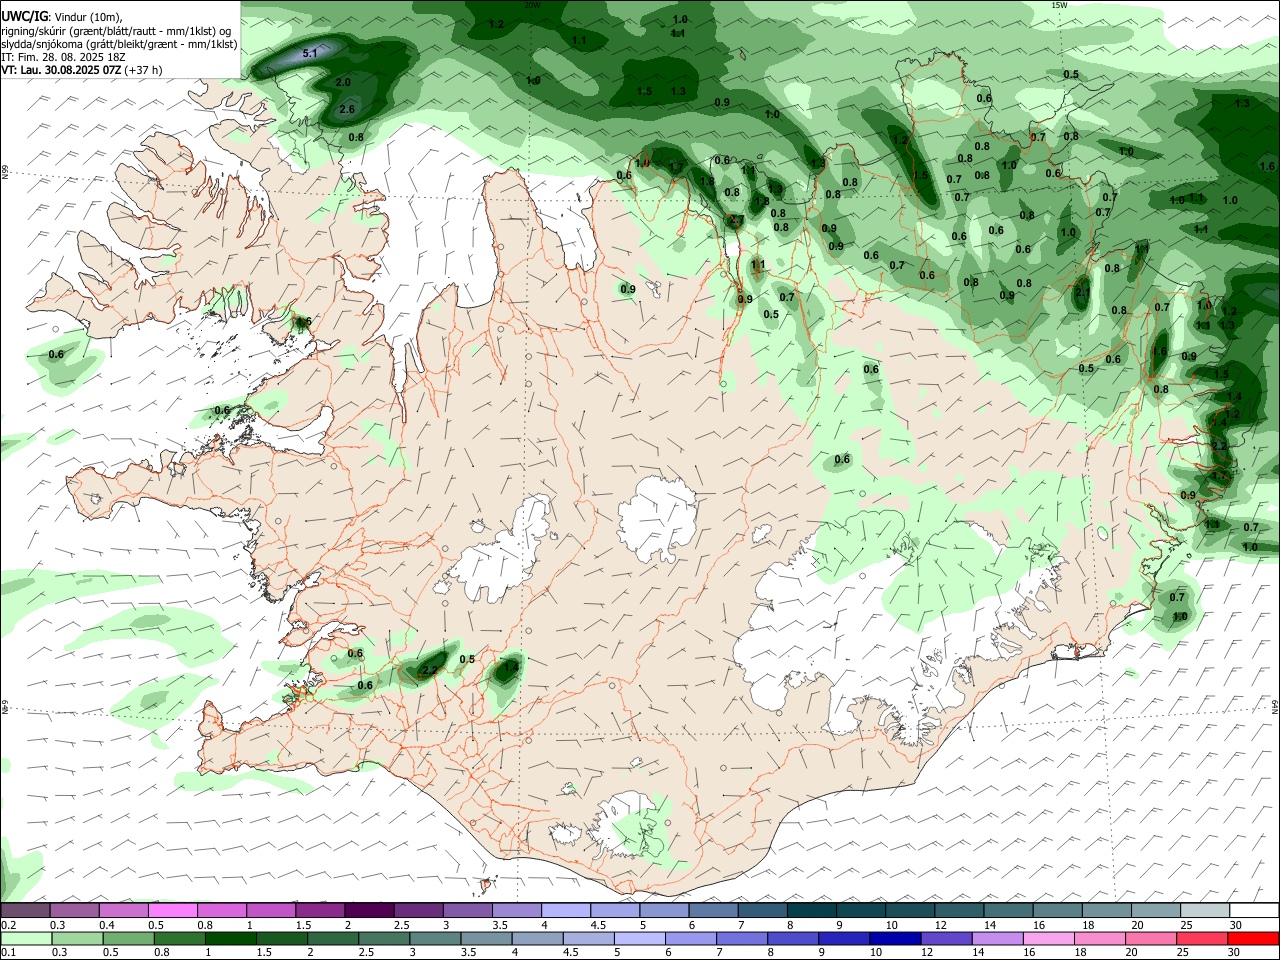
Task: Select the pale grey snow swatch labeled 25
Action: 1205,910
